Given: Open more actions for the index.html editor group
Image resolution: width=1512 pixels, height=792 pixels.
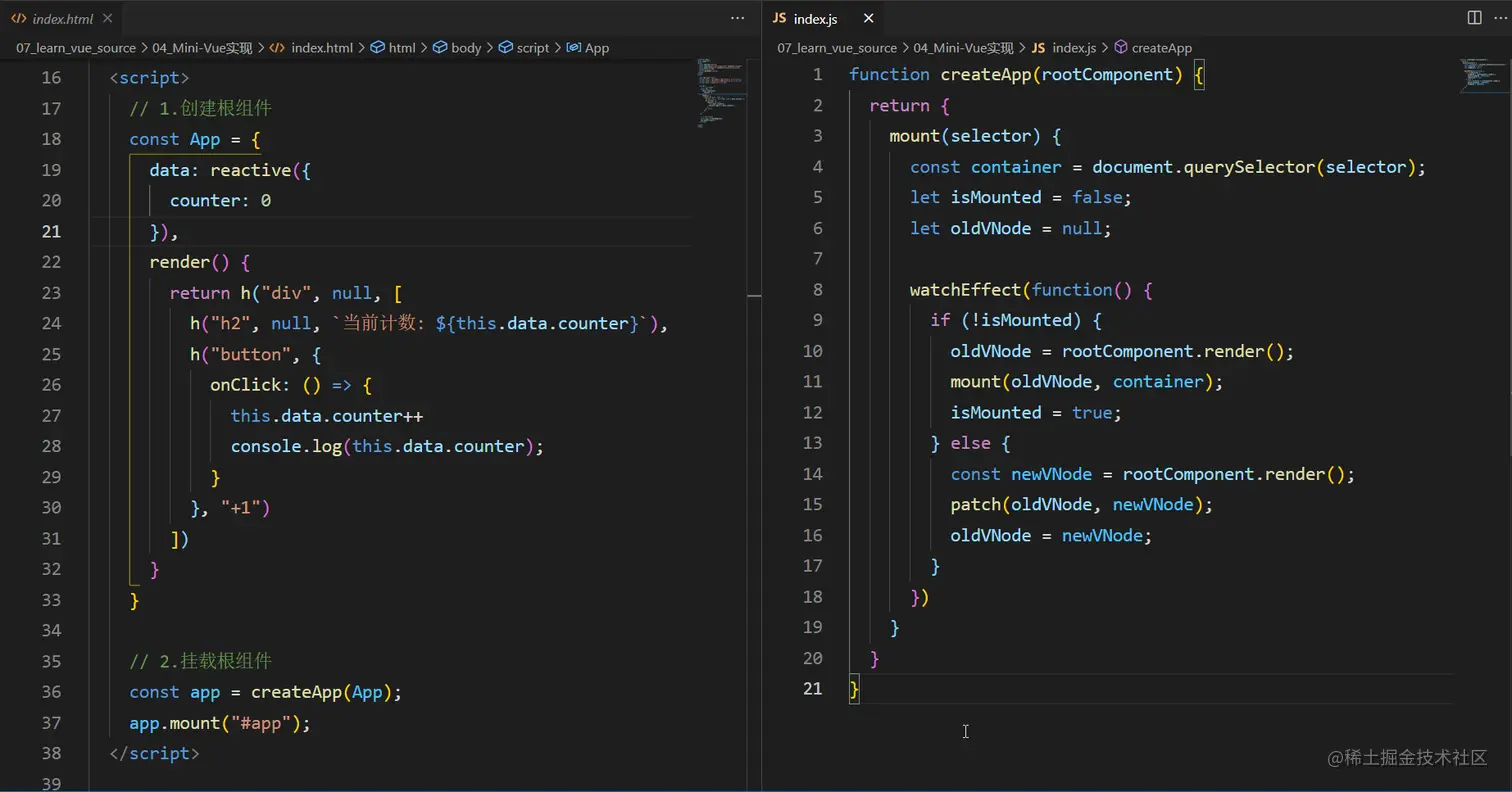Looking at the screenshot, I should click(738, 18).
